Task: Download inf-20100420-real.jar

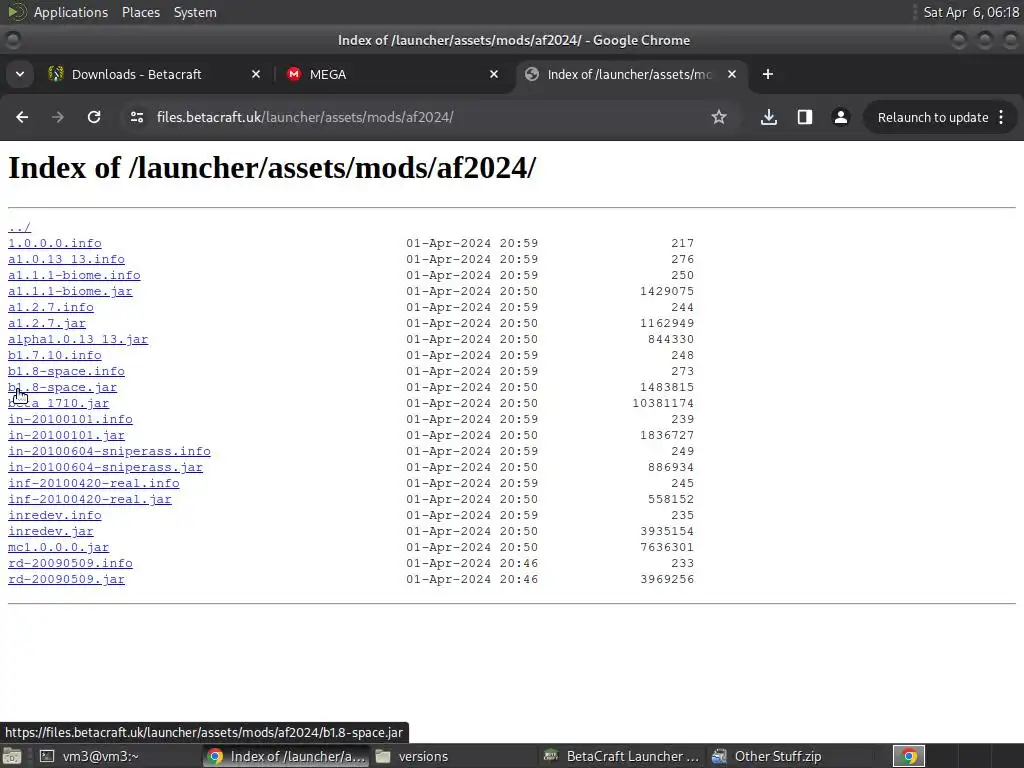Action: point(89,499)
